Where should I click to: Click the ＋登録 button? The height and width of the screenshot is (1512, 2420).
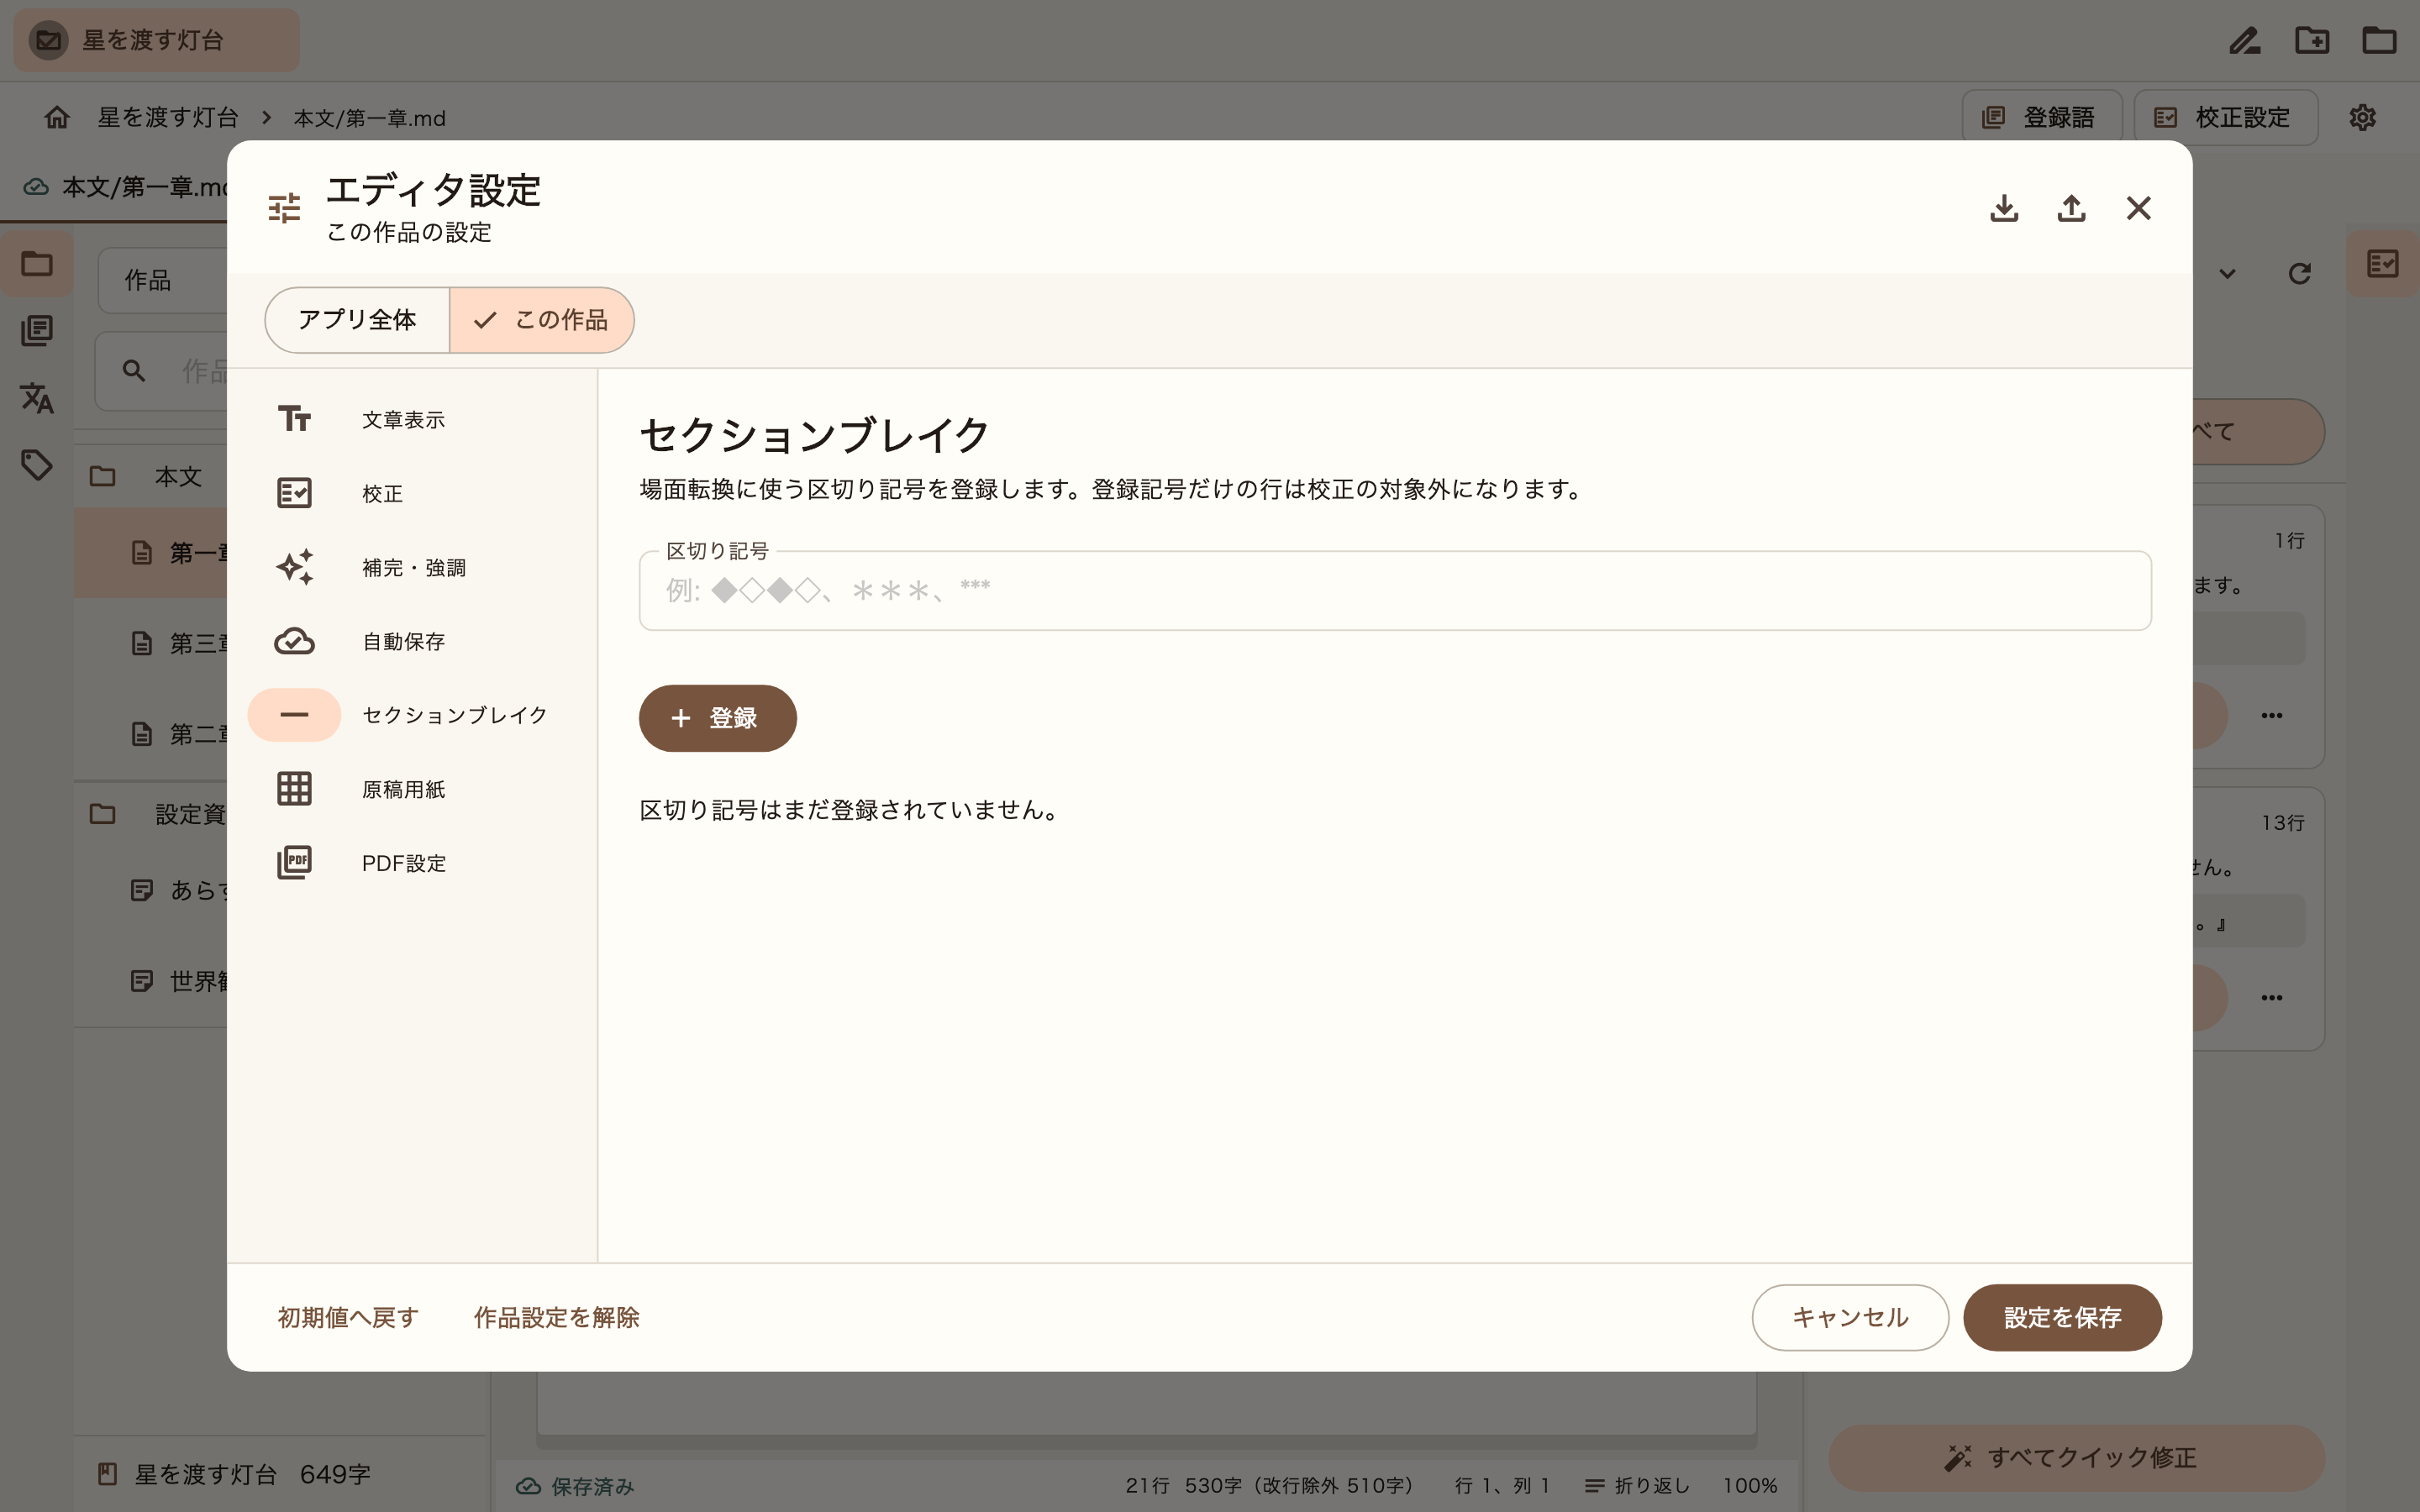coord(717,718)
